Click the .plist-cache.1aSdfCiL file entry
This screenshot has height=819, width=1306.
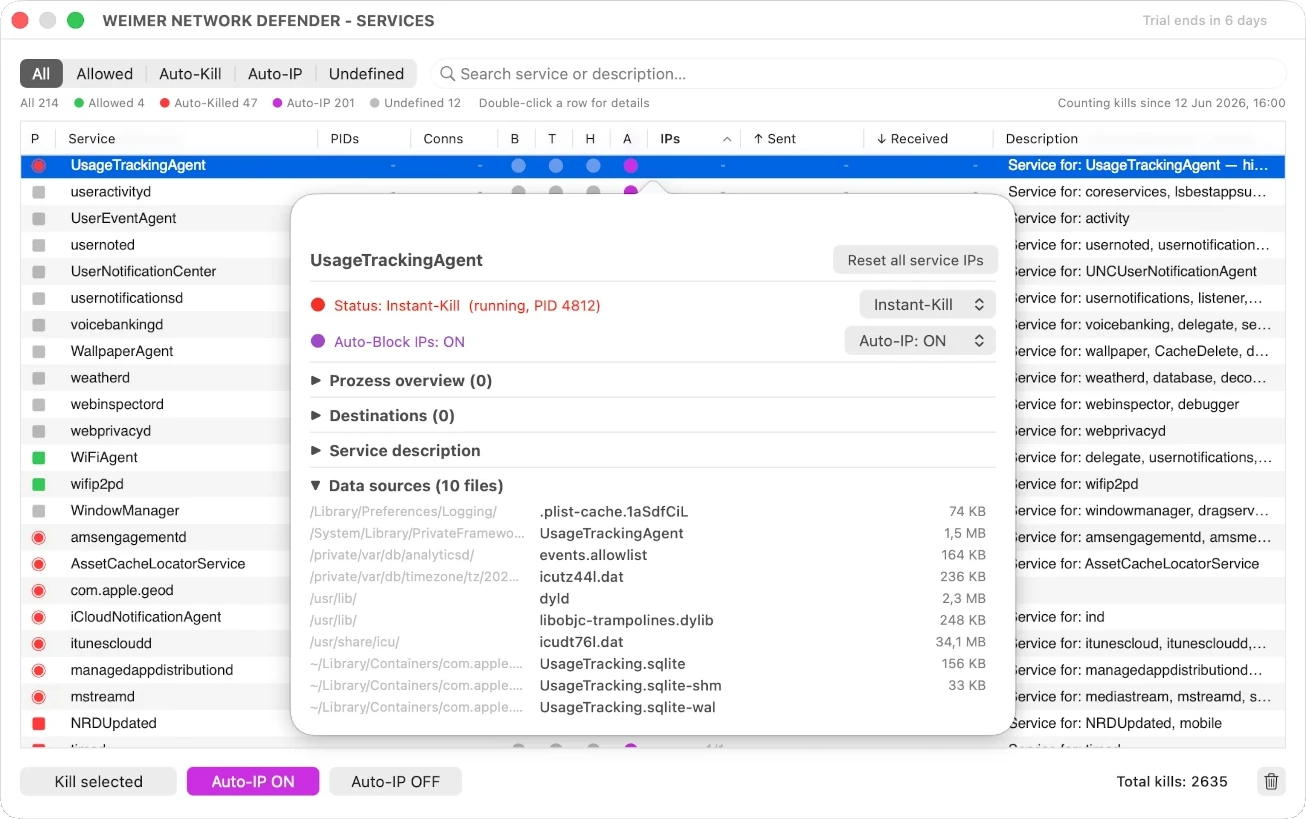[613, 512]
